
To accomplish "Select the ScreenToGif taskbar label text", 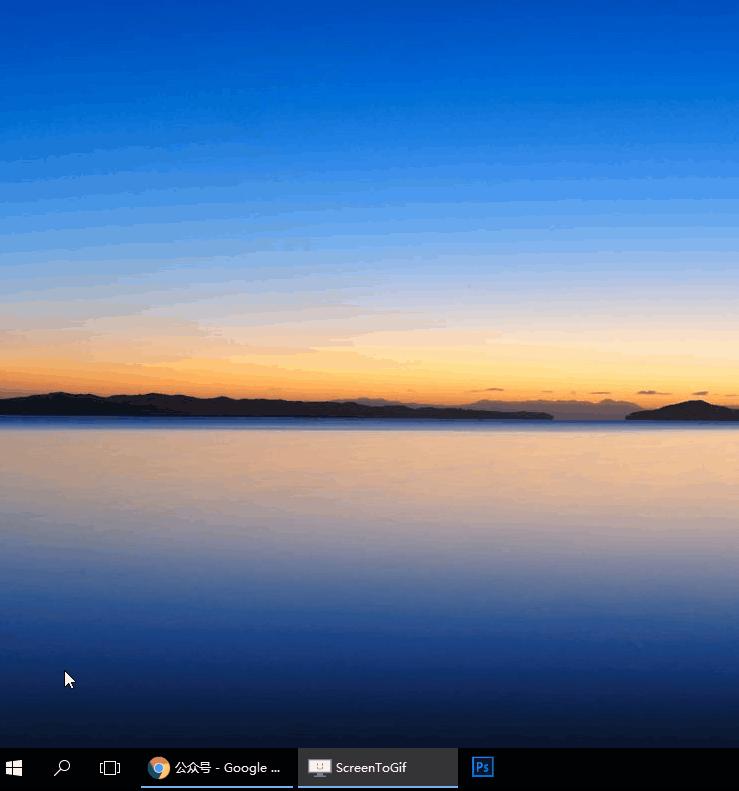I will (371, 768).
